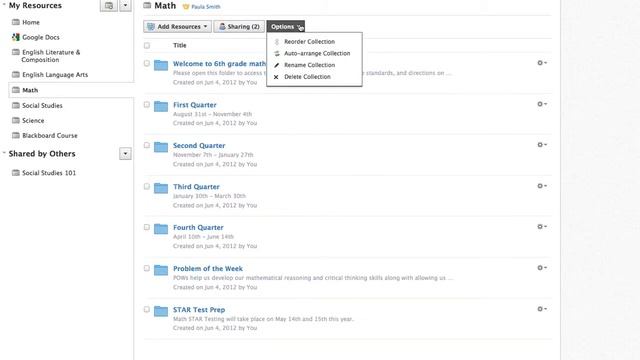Check the Third Quarter checkbox
This screenshot has height=360, width=640.
coord(147,187)
